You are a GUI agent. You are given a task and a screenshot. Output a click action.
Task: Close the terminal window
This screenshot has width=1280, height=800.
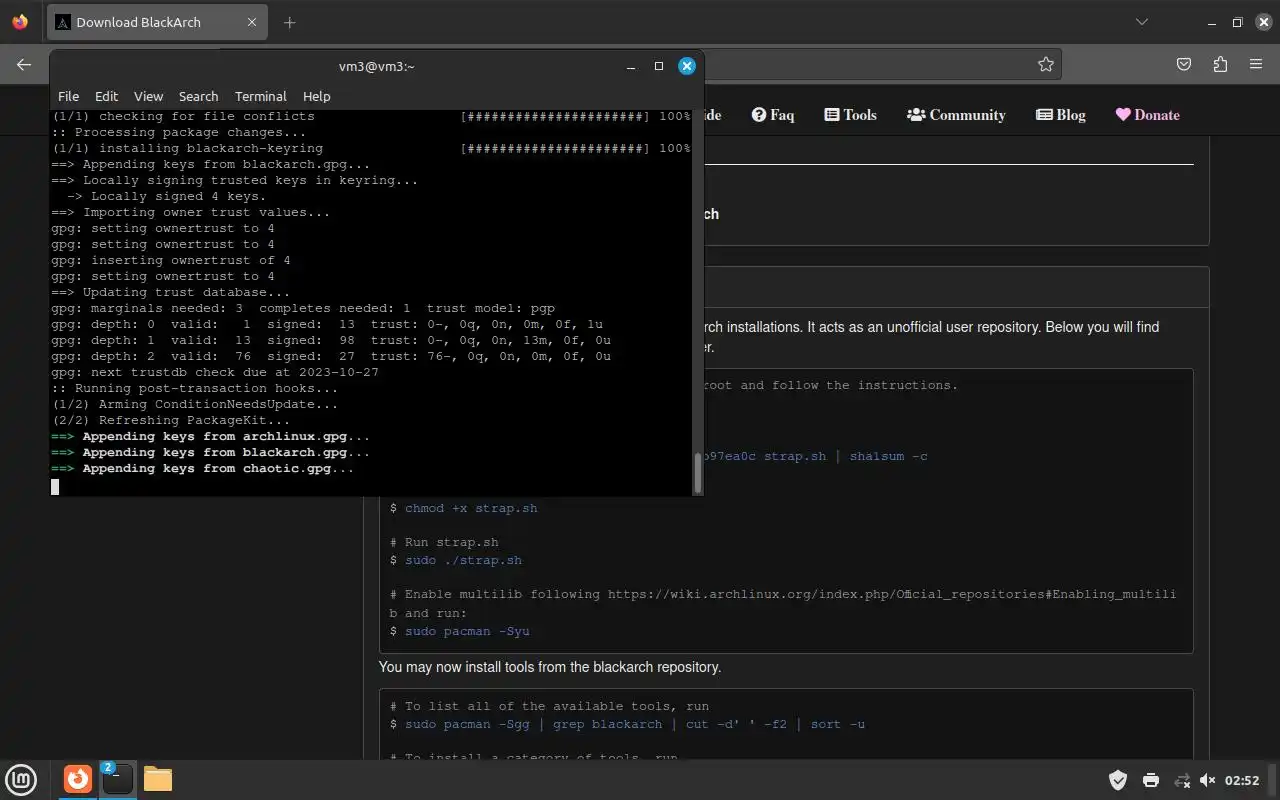(687, 66)
